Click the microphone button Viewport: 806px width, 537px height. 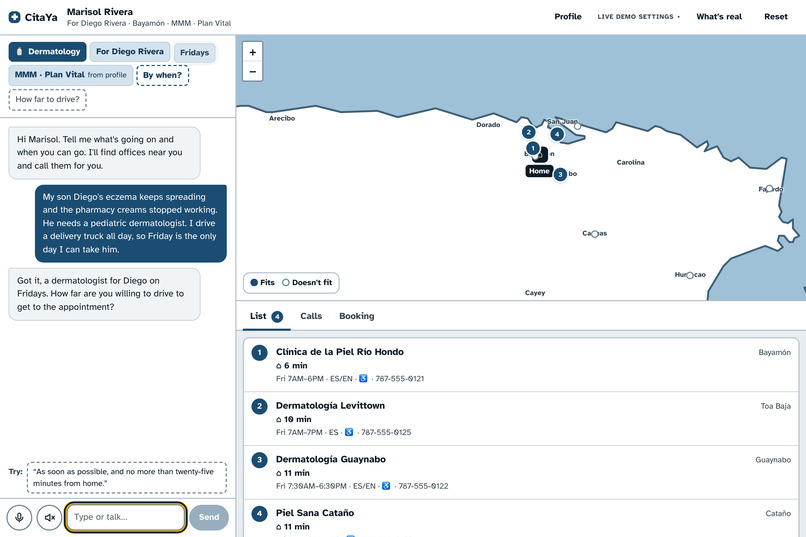[19, 517]
